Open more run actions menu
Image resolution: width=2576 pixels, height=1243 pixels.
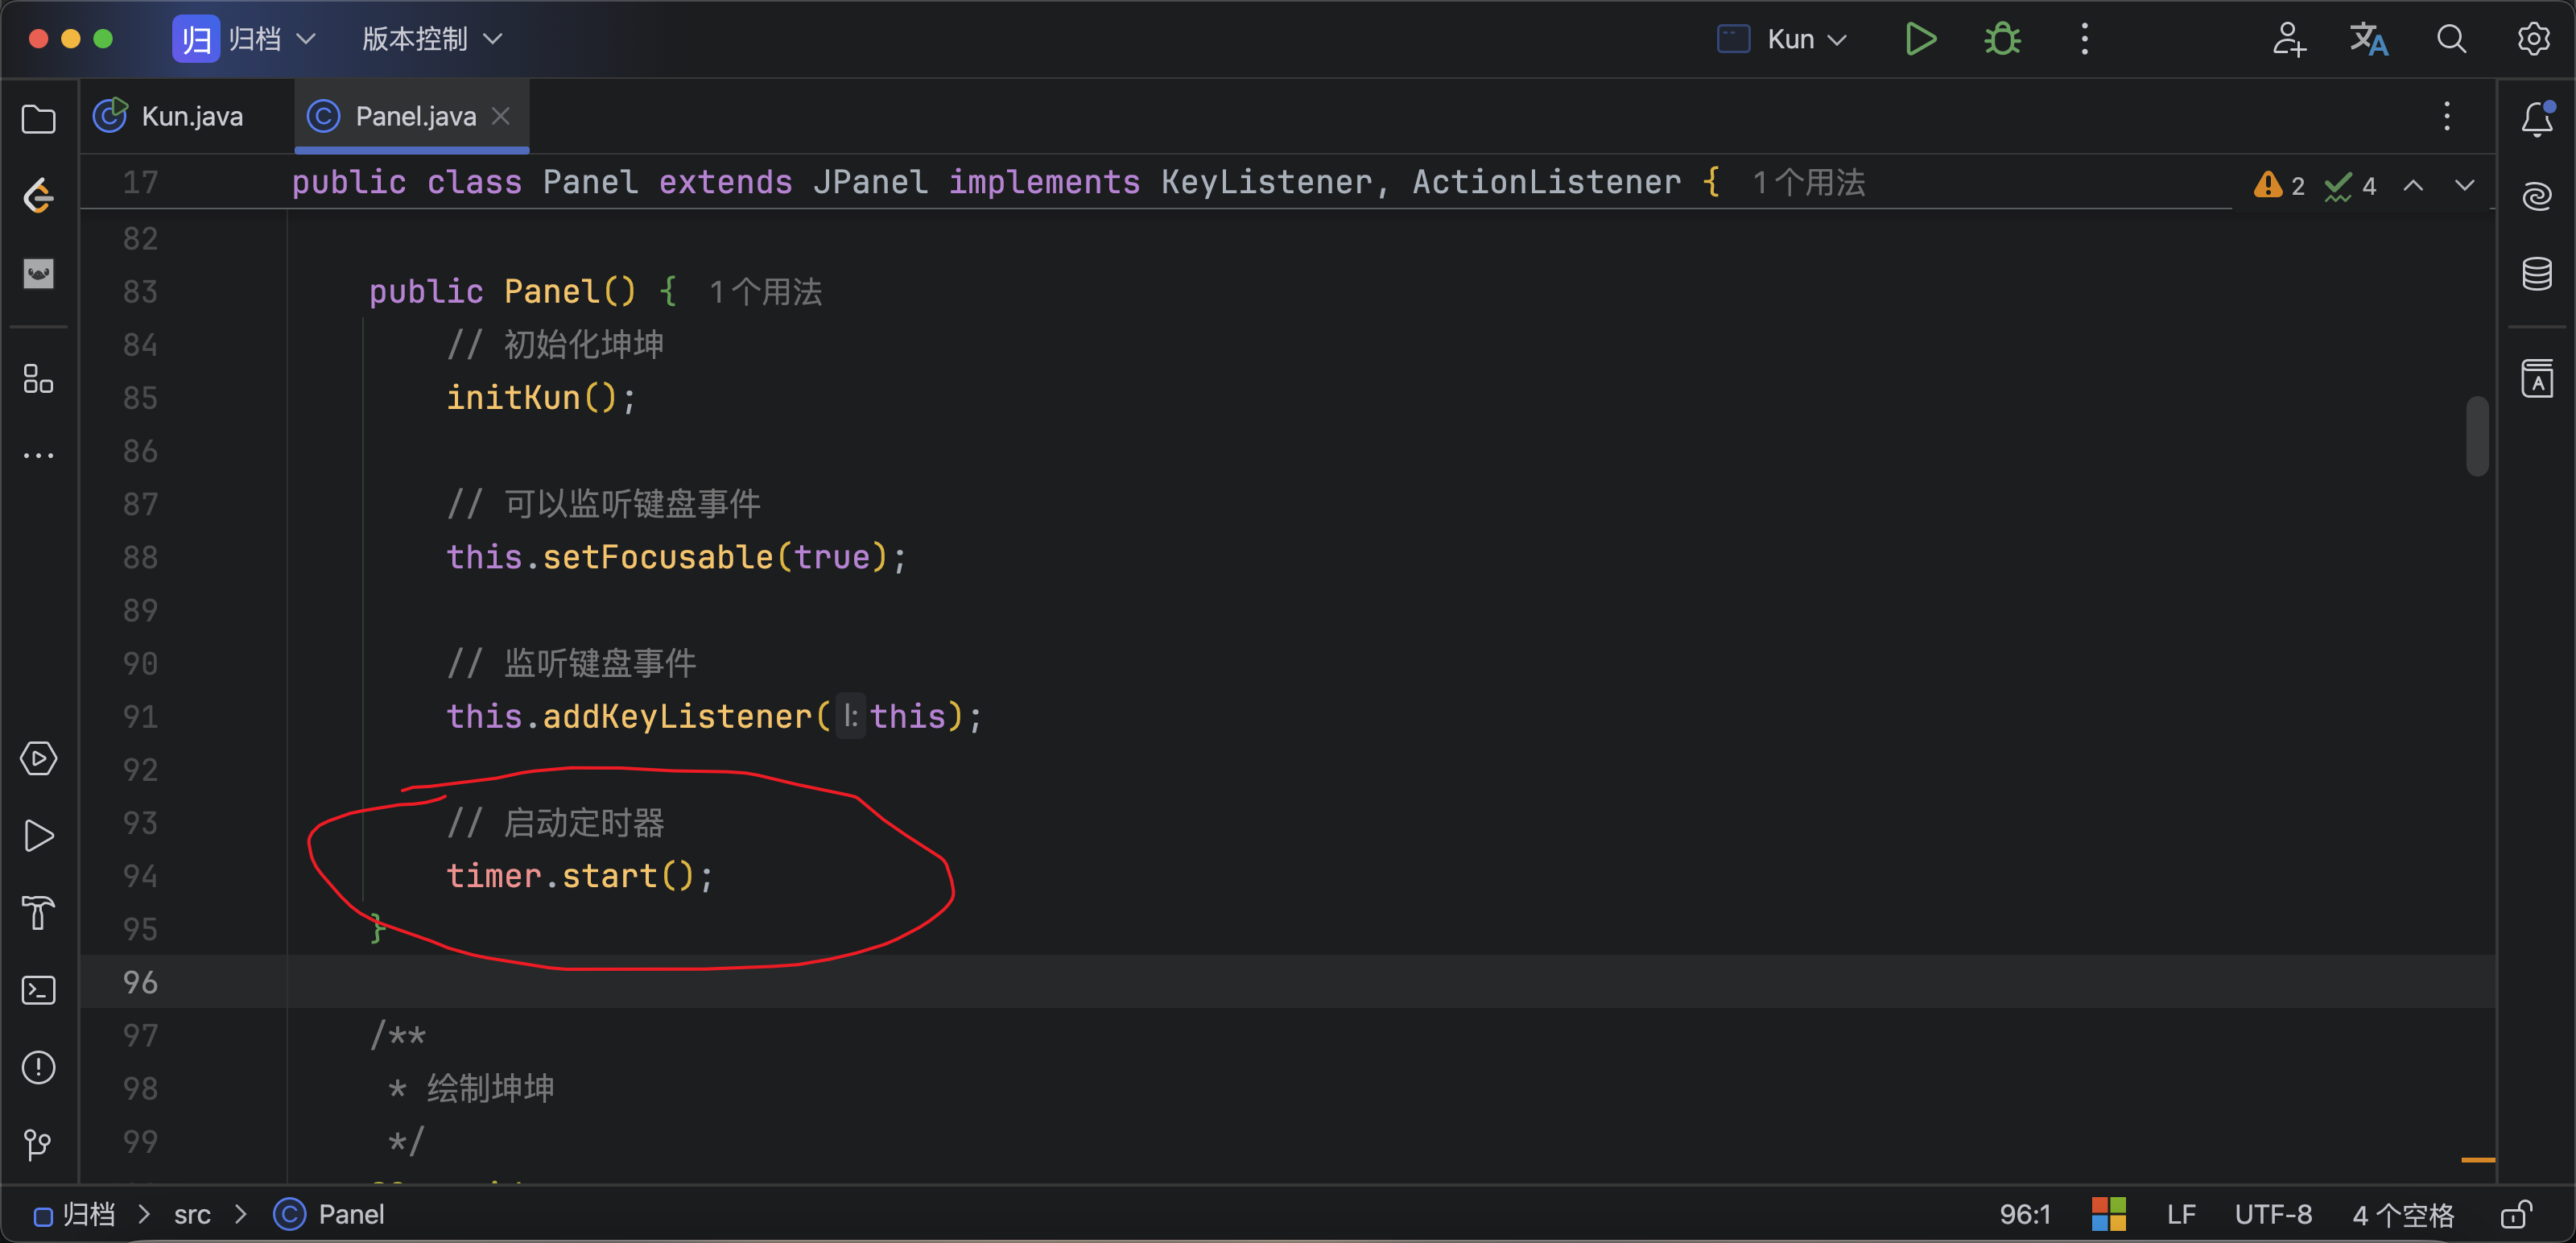[x=2084, y=39]
